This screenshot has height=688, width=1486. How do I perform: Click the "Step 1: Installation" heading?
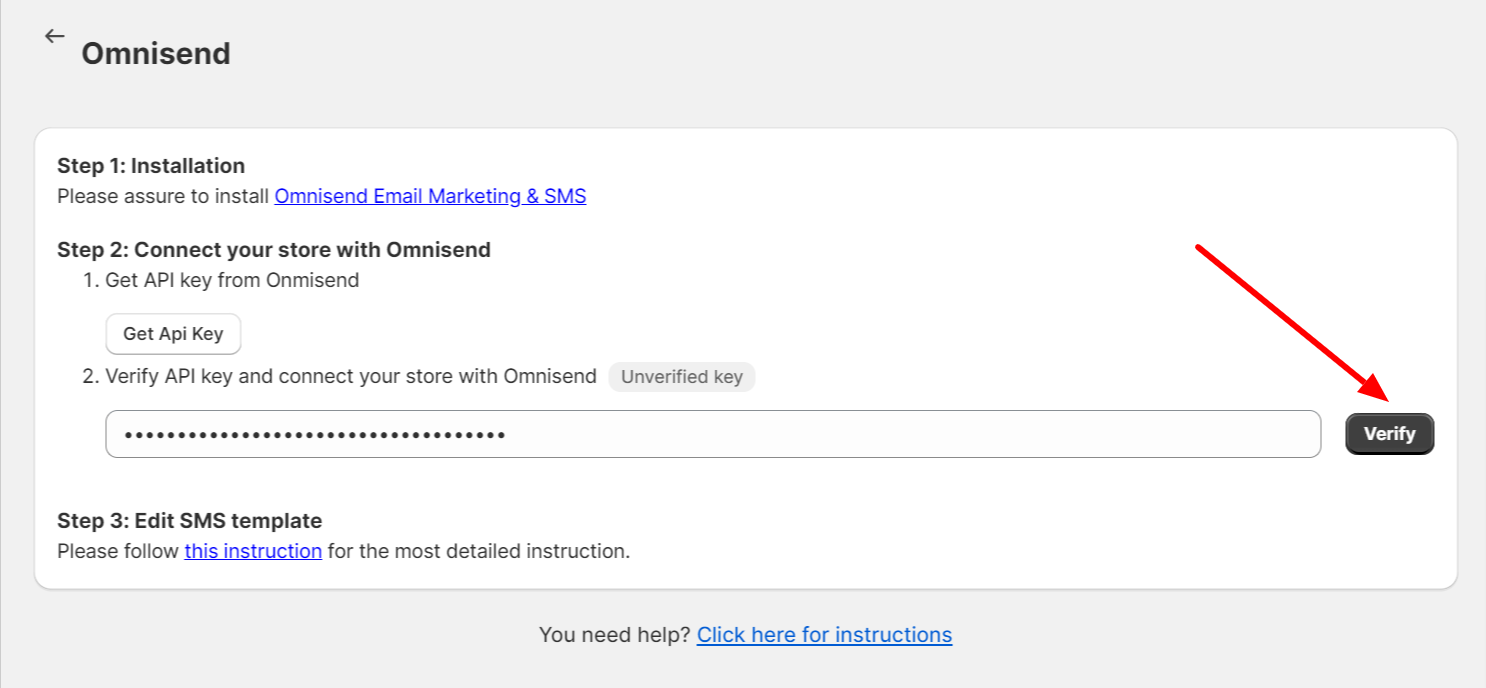[x=151, y=166]
